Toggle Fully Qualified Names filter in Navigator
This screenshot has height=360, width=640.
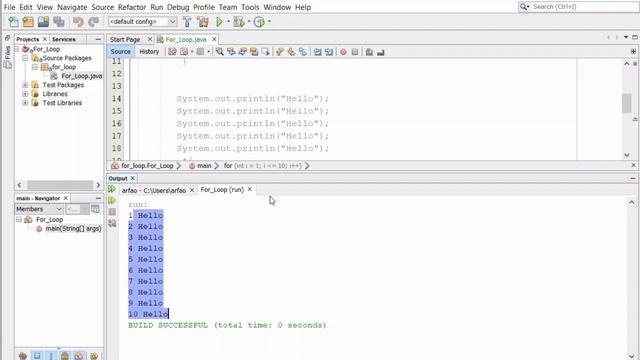pyautogui.click(x=94, y=356)
